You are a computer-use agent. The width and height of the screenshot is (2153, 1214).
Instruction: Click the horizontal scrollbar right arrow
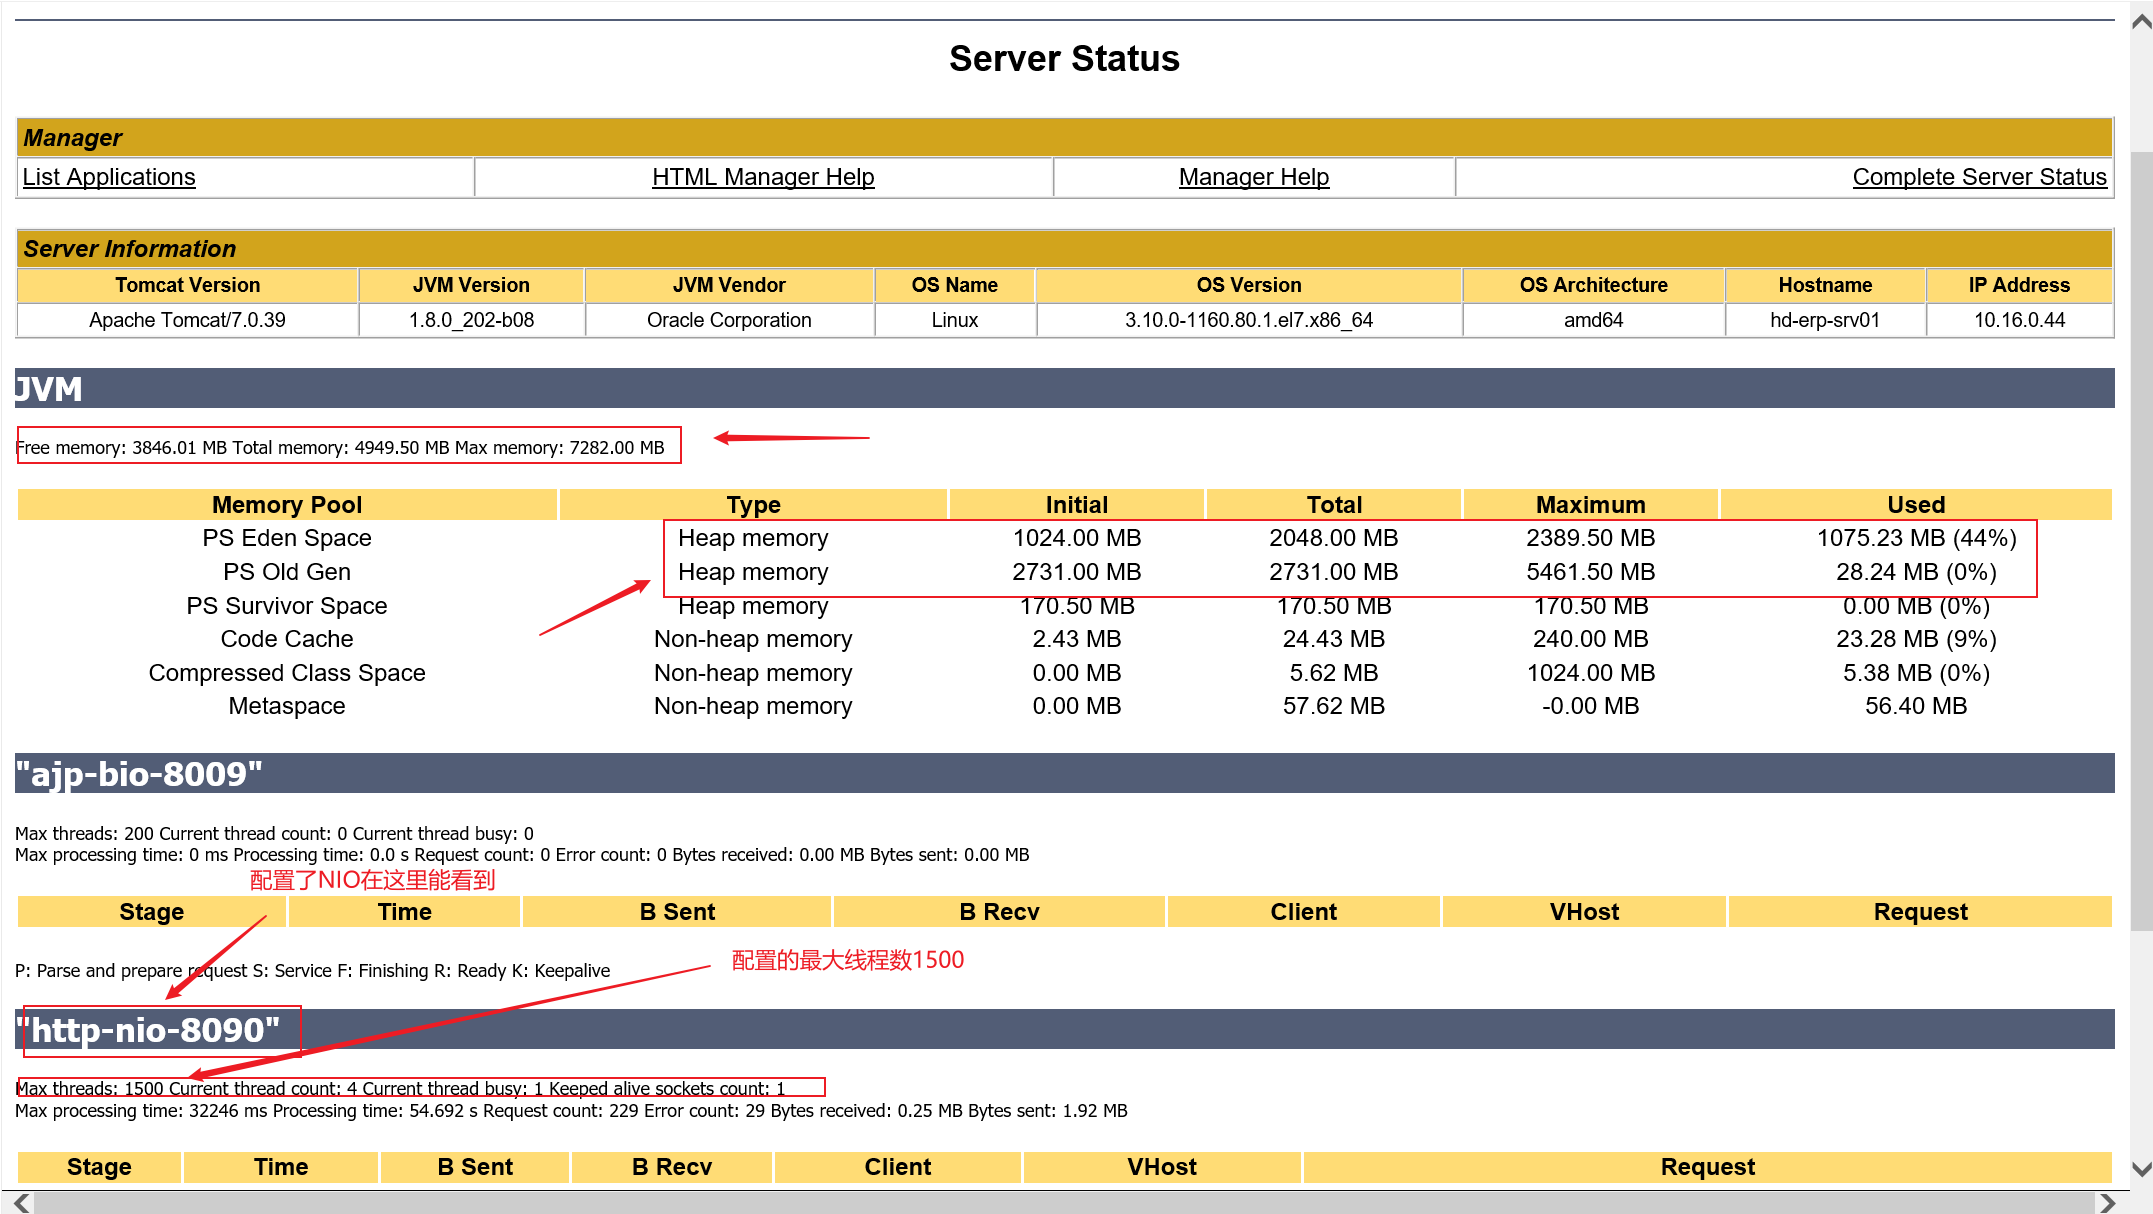[2107, 1203]
